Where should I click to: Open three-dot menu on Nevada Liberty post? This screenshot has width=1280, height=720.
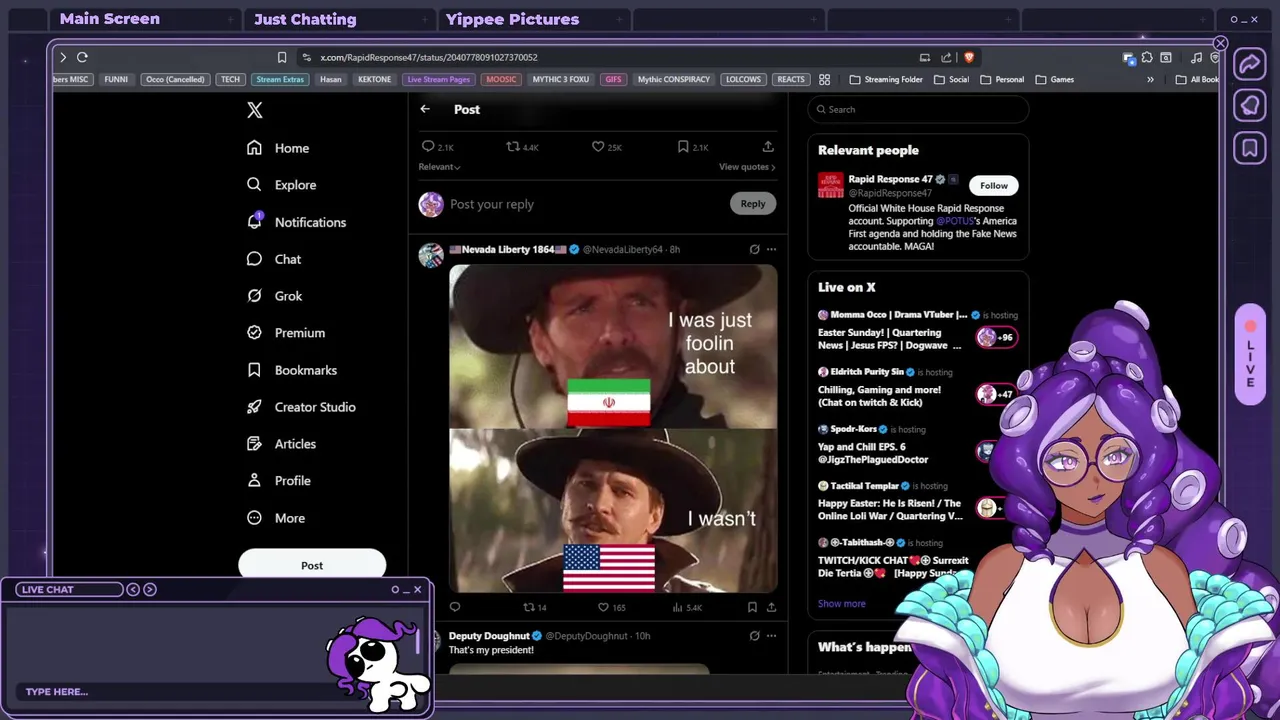coord(771,249)
